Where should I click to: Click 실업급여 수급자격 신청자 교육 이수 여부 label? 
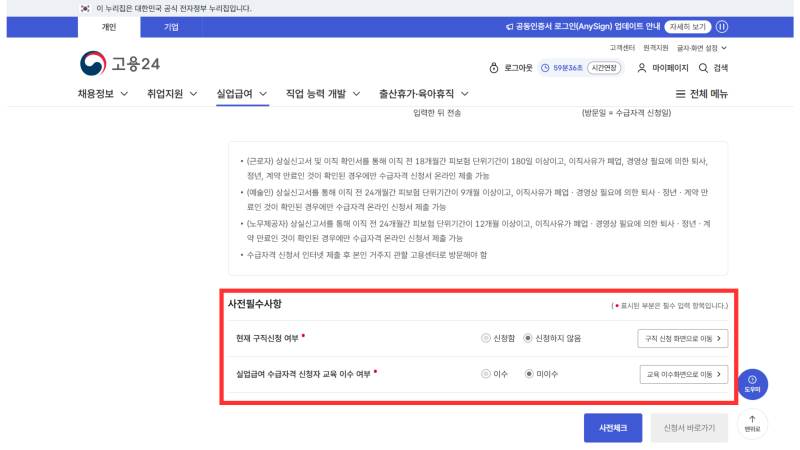(x=303, y=374)
